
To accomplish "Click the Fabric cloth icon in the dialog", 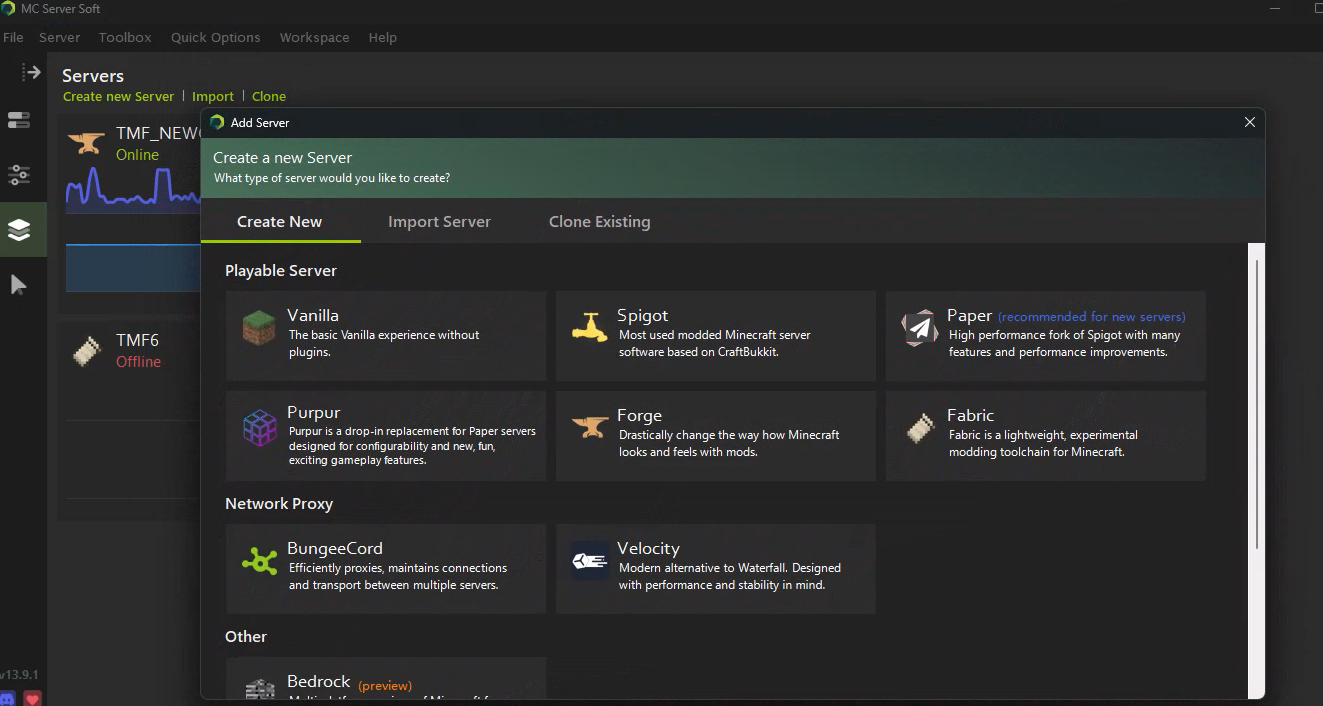I will (x=919, y=428).
